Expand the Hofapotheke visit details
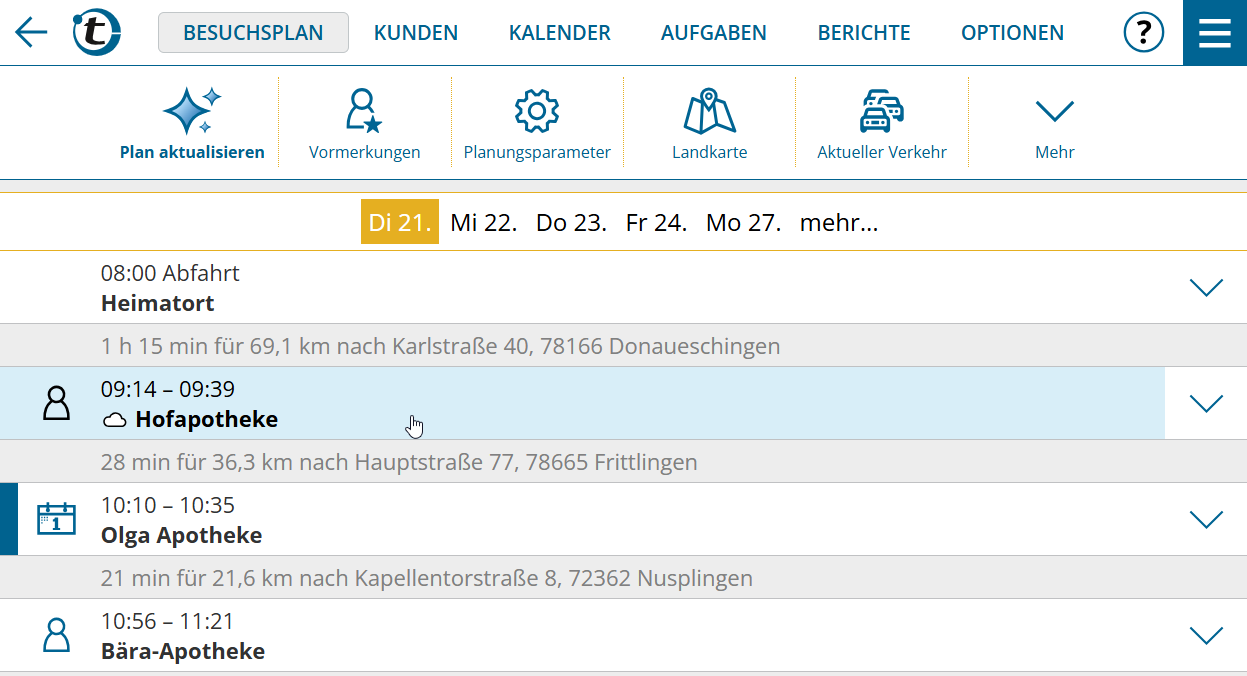The height and width of the screenshot is (676, 1247). coord(1206,403)
